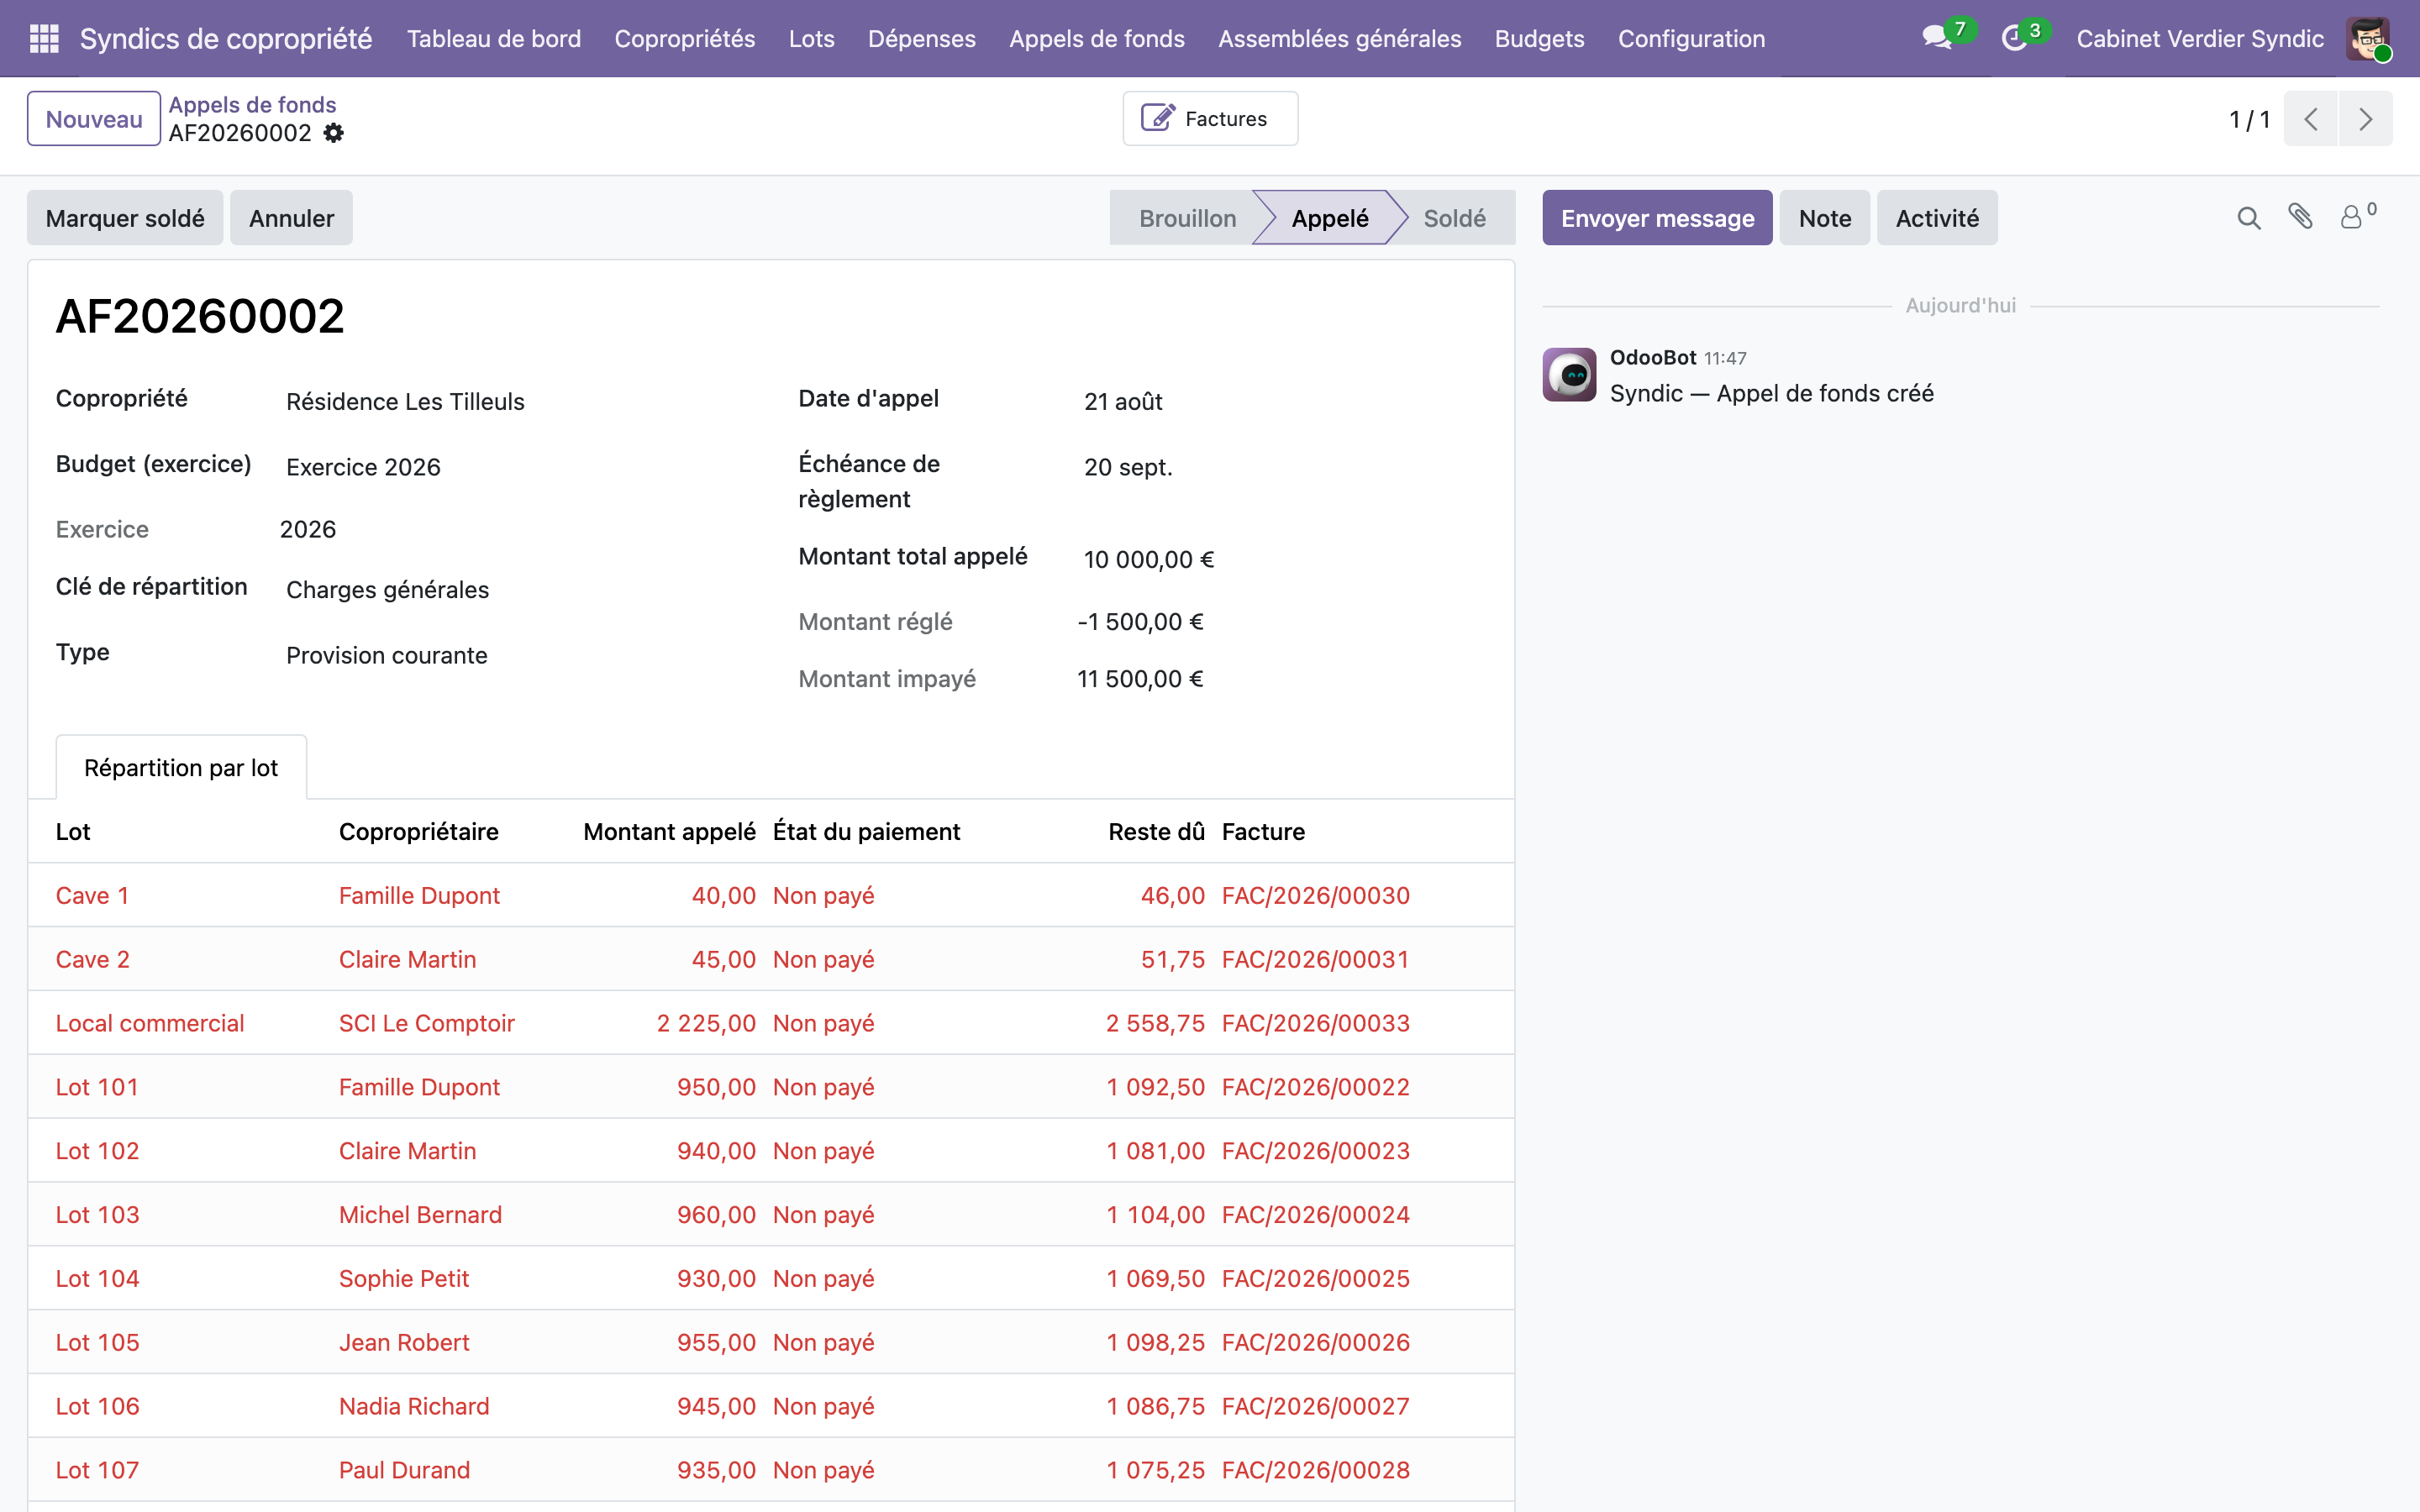Click the Lot 103 row
The height and width of the screenshot is (1512, 2420).
[771, 1214]
